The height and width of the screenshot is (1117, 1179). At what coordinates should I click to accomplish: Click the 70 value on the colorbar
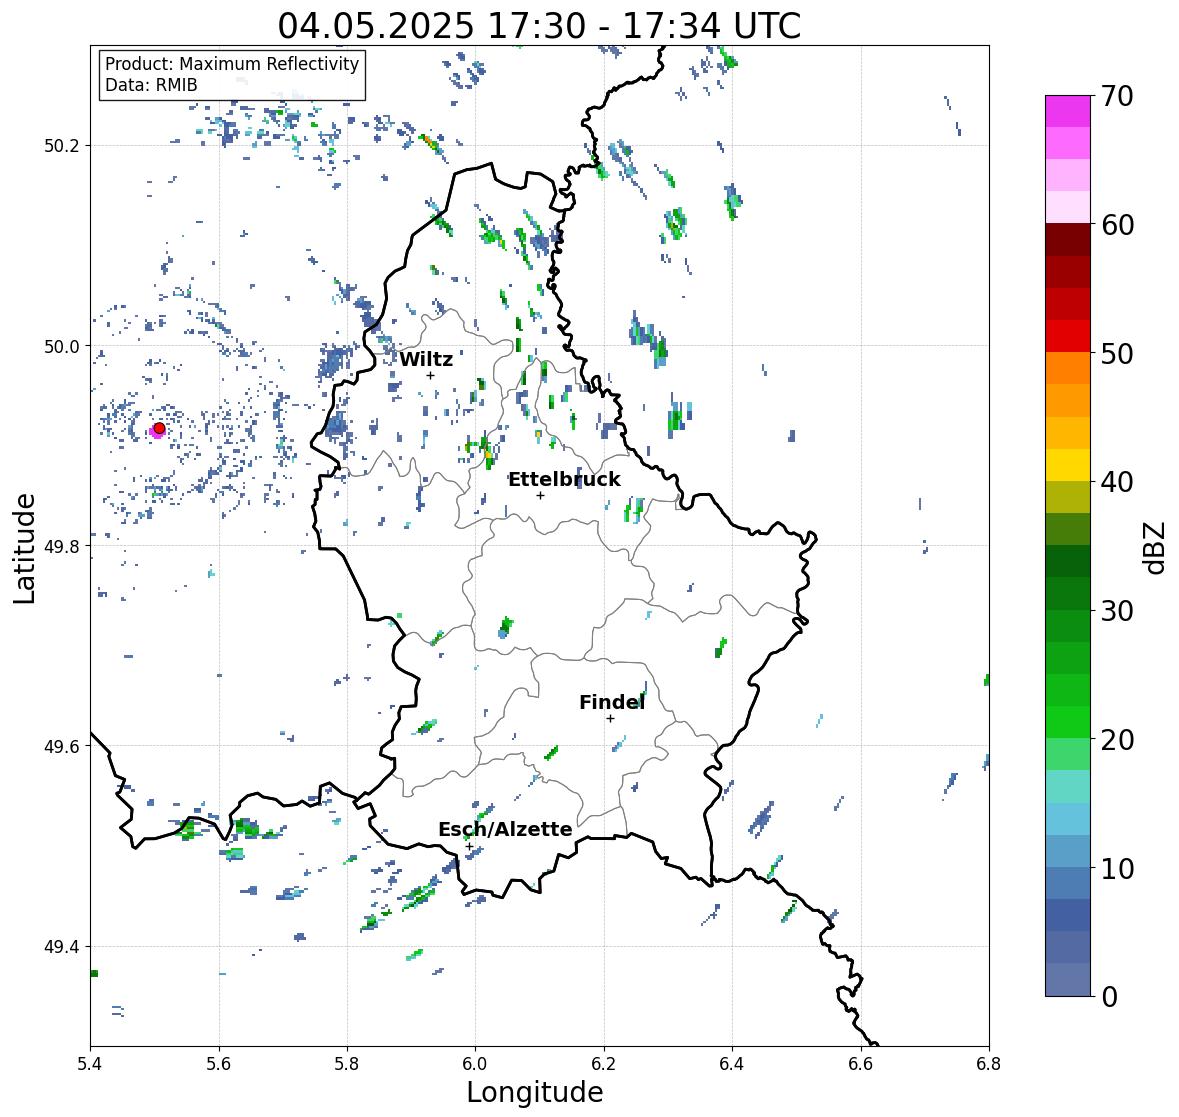(1117, 96)
